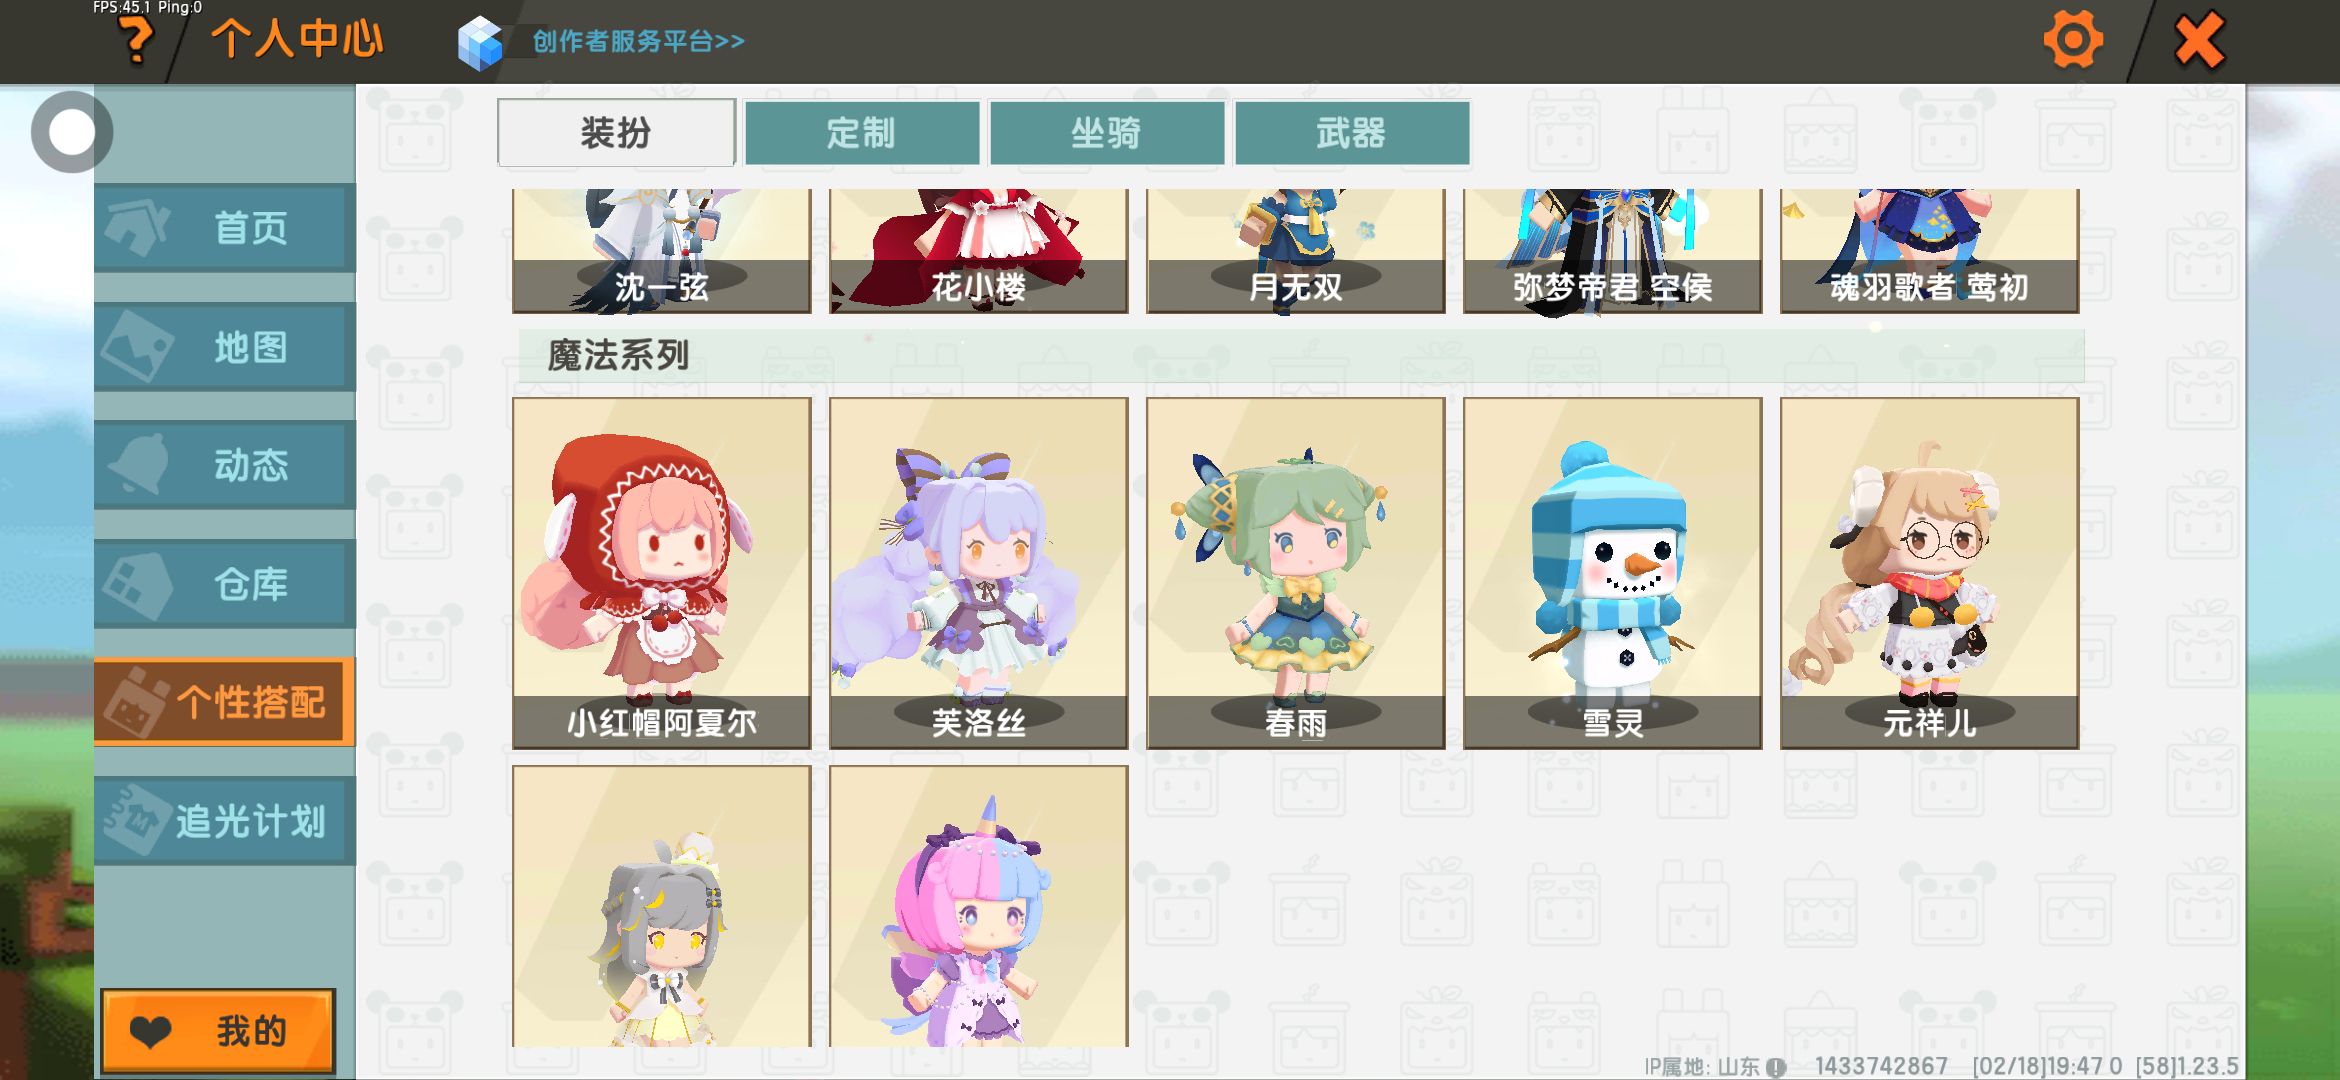Go to 首页 home in sidebar

(x=225, y=228)
